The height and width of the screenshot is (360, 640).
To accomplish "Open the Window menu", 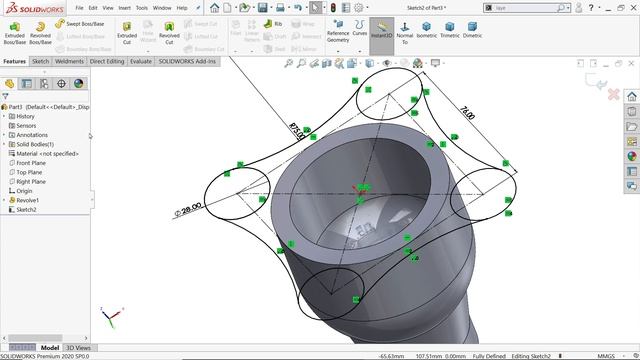I will pyautogui.click(x=162, y=8).
